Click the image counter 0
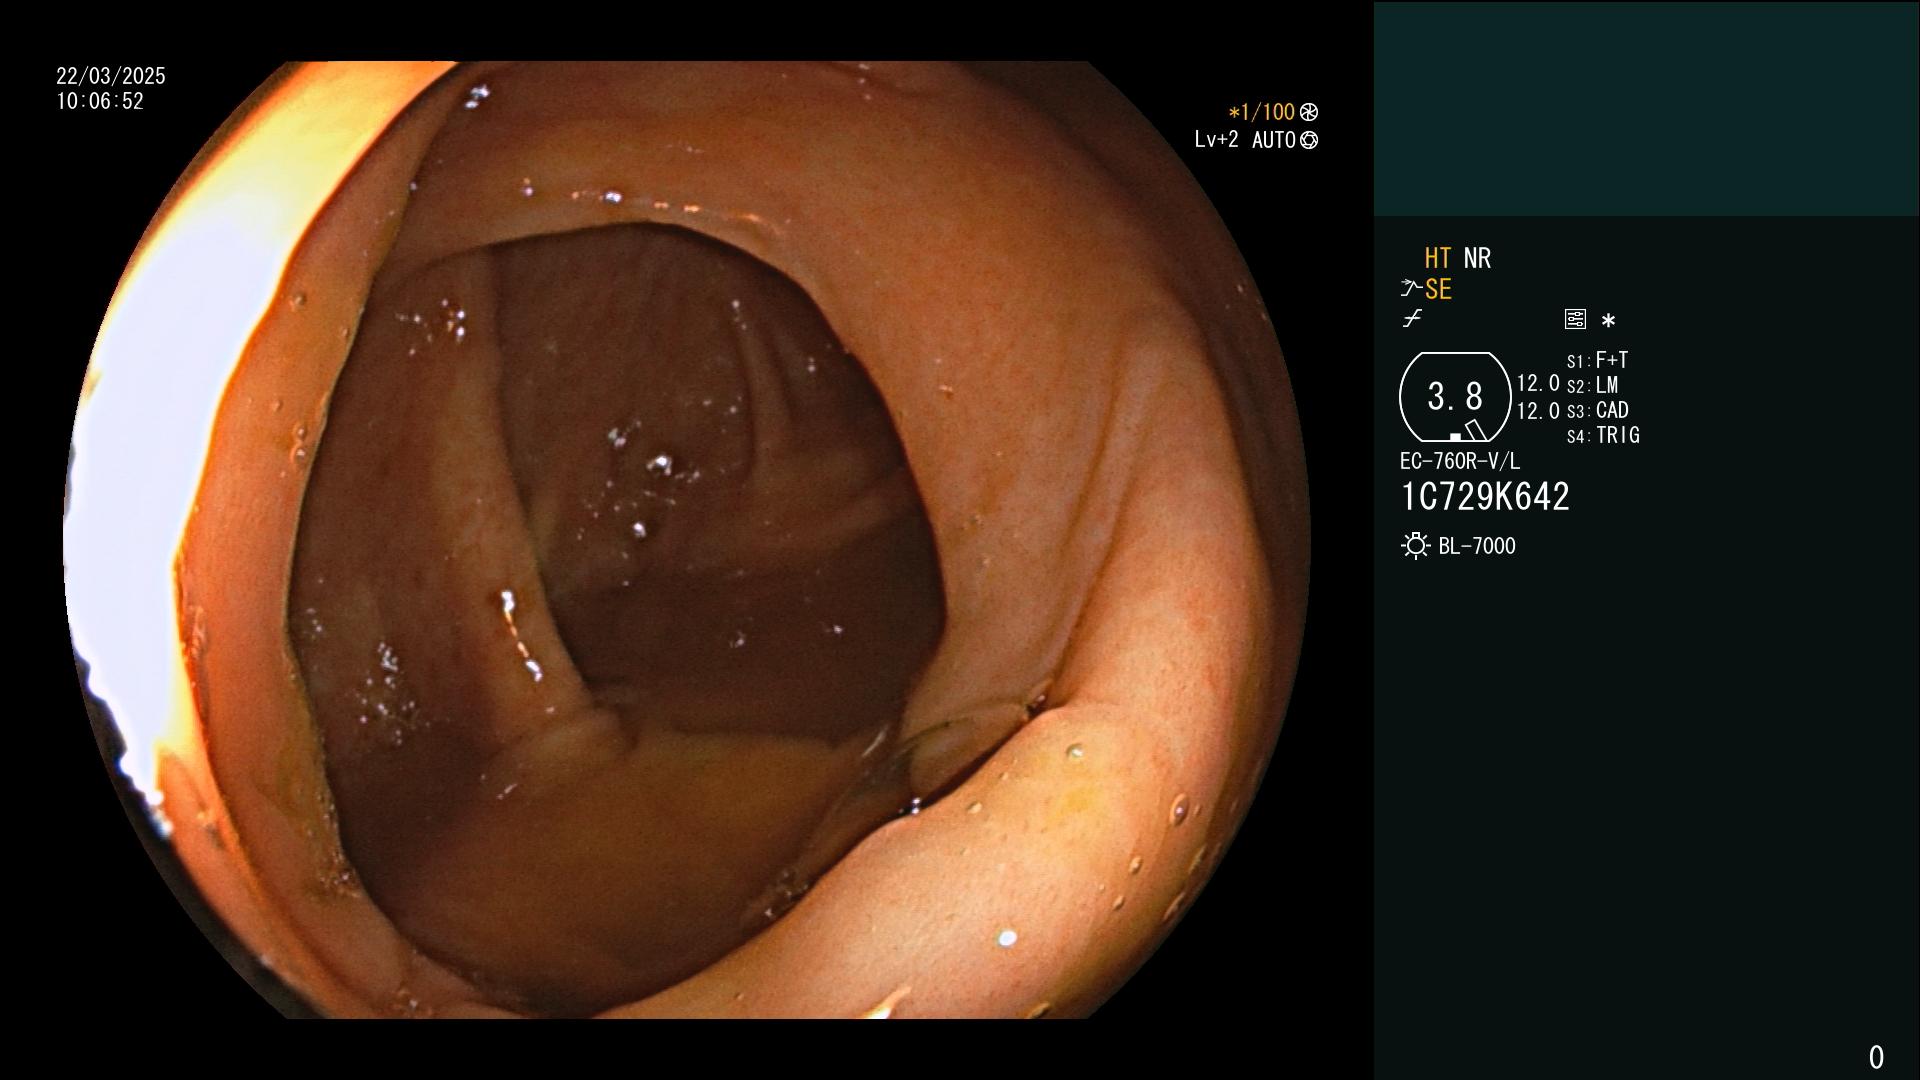Viewport: 1920px width, 1080px height. 1876,1057
